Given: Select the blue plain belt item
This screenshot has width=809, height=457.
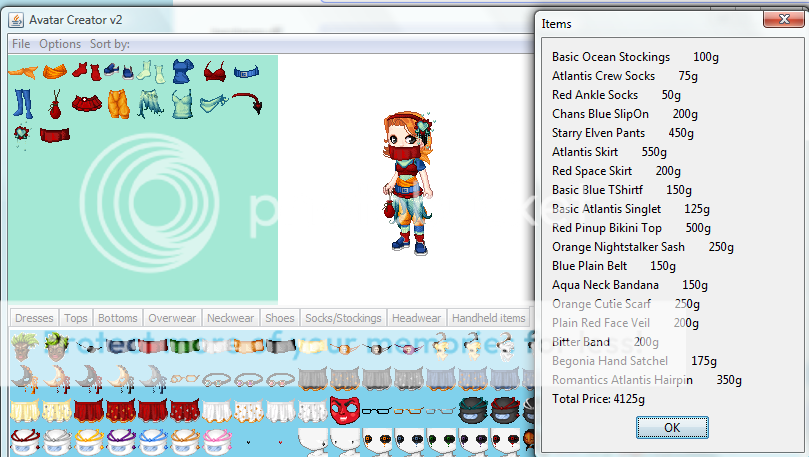Looking at the screenshot, I should (x=245, y=72).
